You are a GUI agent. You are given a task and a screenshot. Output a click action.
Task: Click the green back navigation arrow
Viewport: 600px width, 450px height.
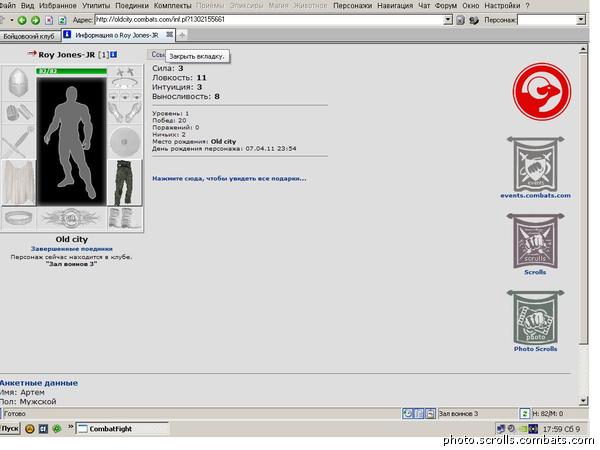[x=22, y=20]
